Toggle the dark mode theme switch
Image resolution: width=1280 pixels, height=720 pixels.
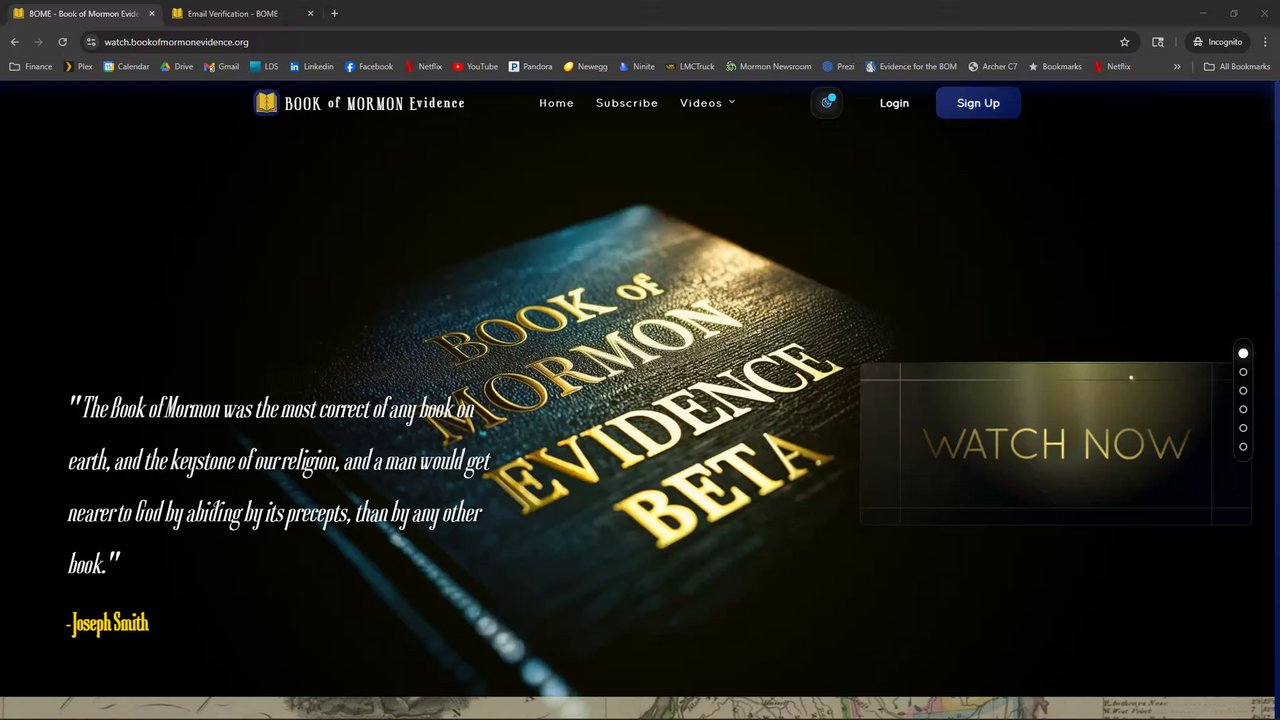pos(826,102)
